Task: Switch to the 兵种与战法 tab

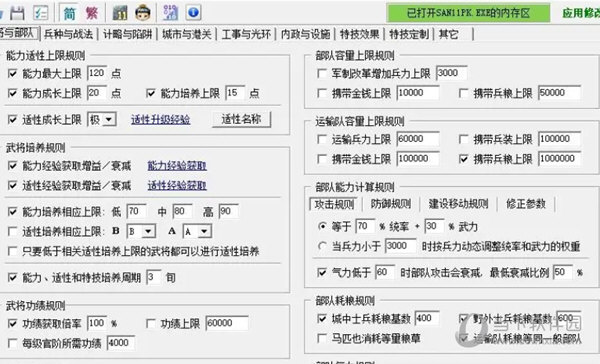Action: click(68, 34)
